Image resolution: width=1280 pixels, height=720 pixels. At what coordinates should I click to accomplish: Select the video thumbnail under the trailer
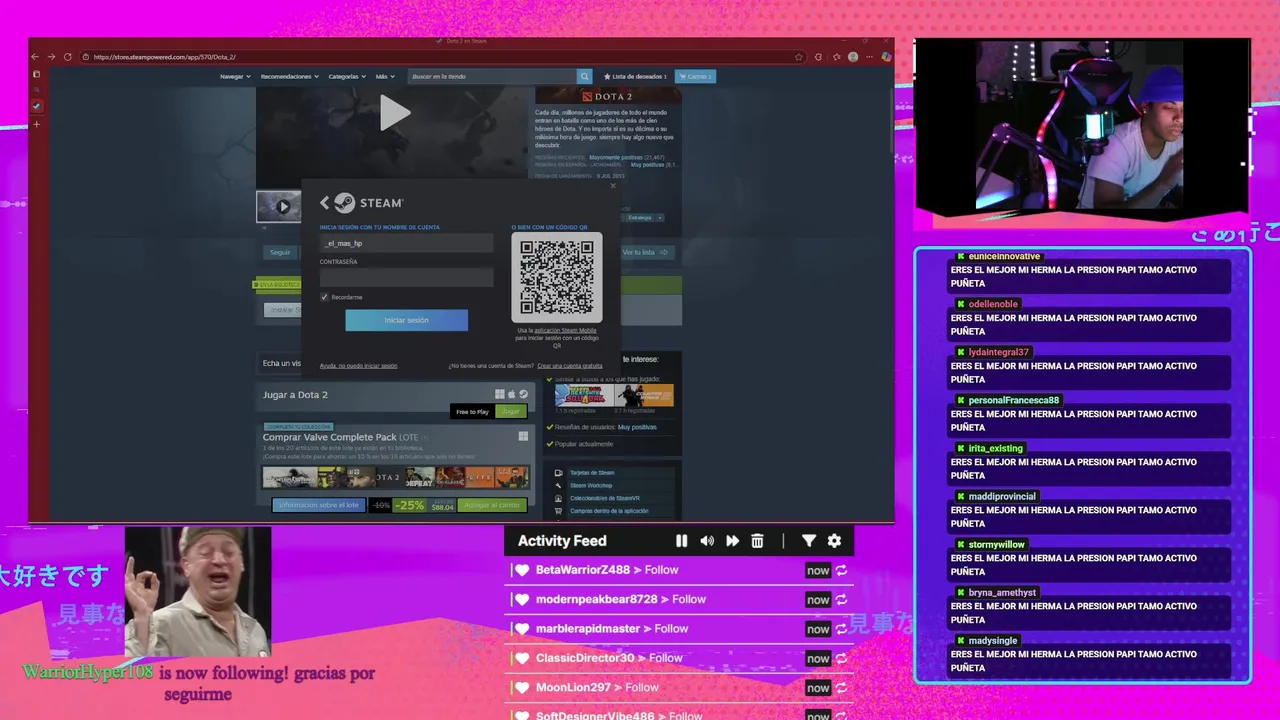pos(279,207)
